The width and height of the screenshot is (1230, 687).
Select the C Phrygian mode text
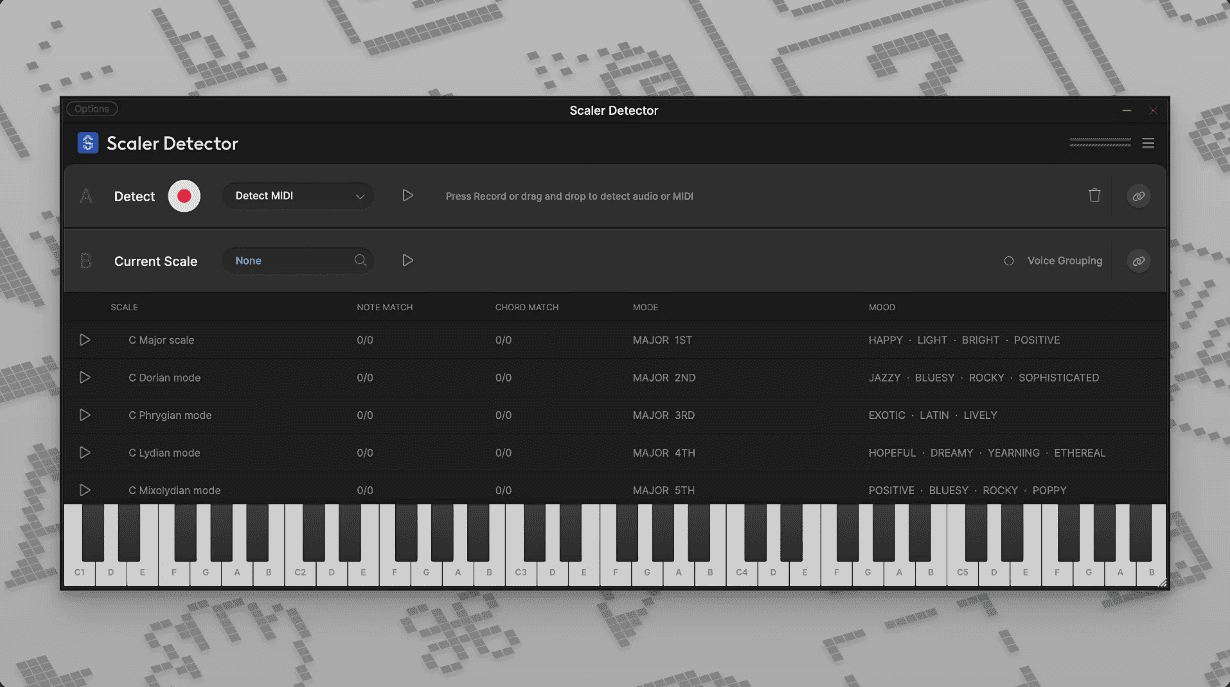coord(170,415)
